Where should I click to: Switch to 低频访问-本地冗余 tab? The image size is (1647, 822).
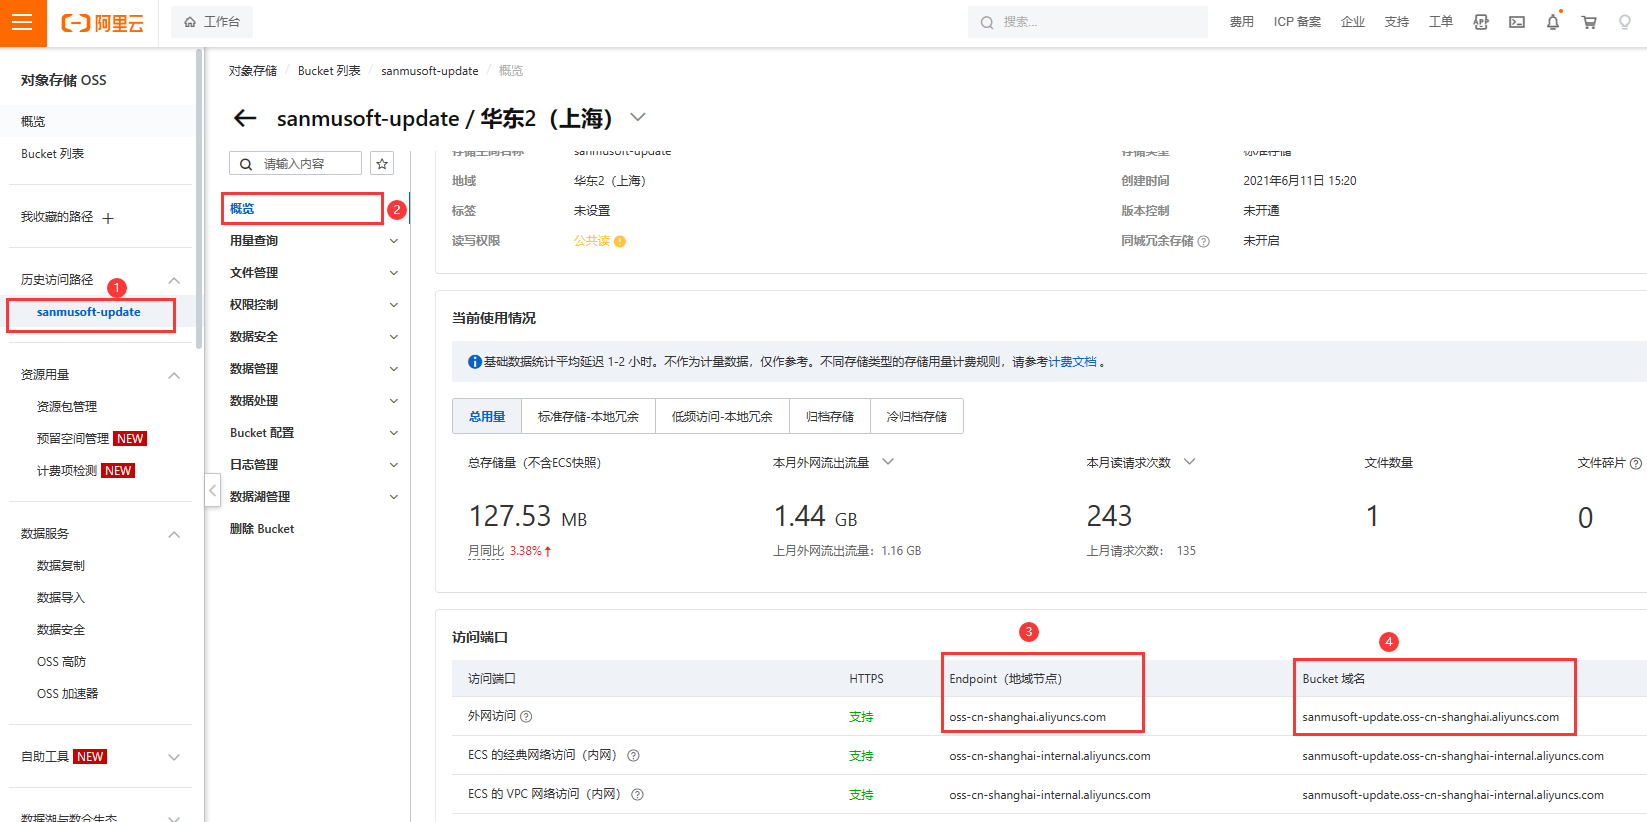point(722,416)
